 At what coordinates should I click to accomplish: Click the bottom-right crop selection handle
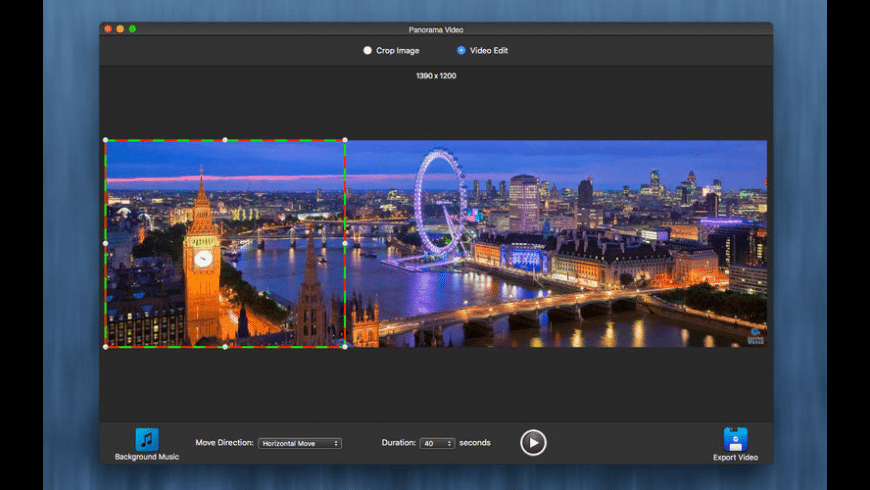point(345,347)
